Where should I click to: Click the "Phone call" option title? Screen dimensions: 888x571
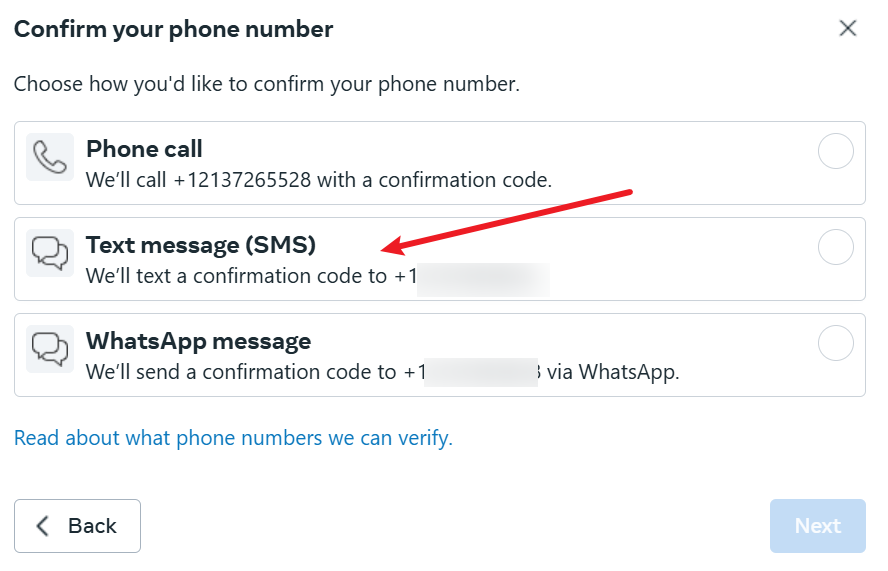point(144,149)
